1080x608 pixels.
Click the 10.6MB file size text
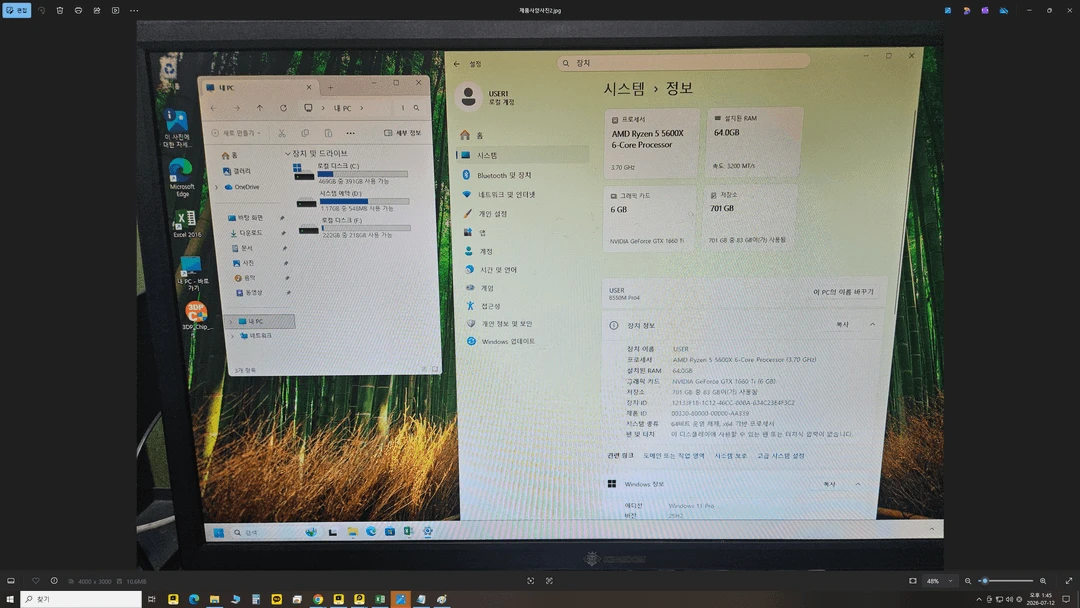click(136, 582)
